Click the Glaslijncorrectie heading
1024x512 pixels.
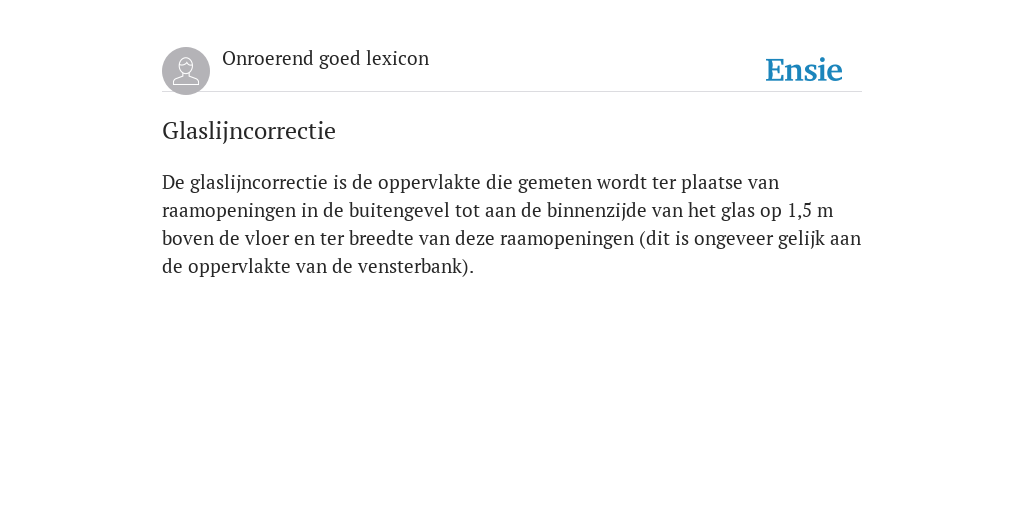[x=249, y=131]
